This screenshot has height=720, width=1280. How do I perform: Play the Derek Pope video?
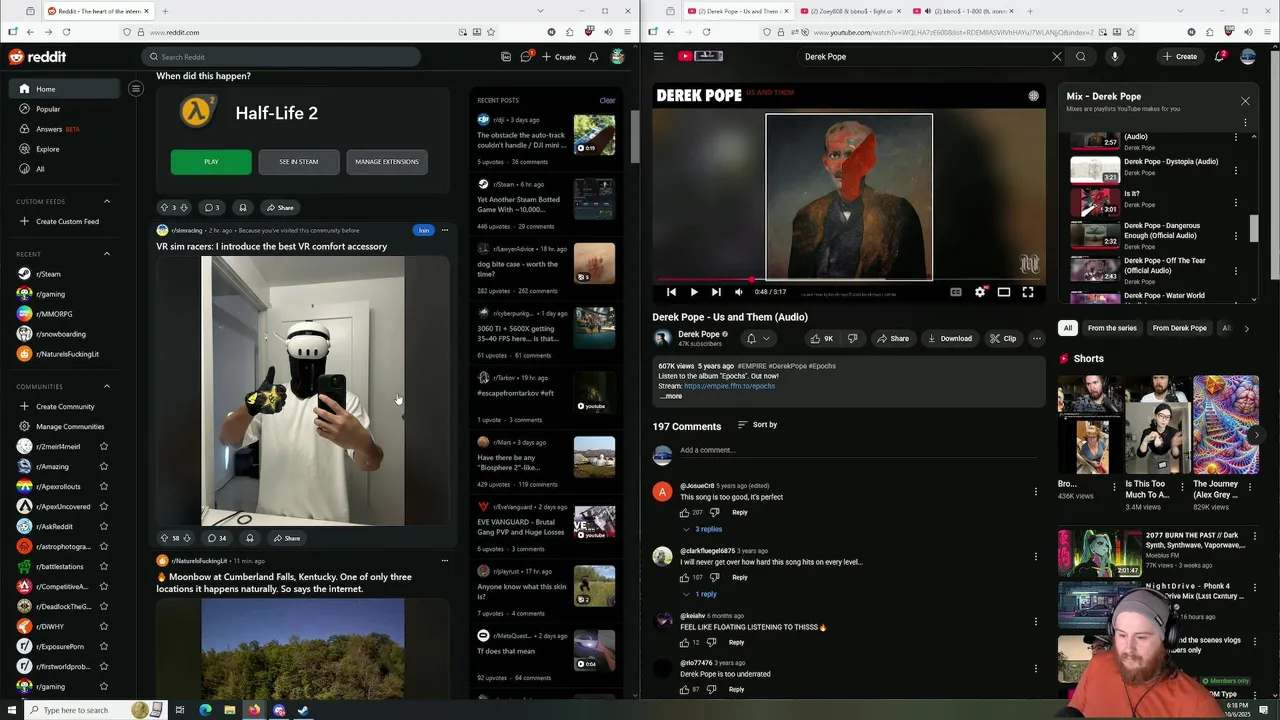(693, 292)
